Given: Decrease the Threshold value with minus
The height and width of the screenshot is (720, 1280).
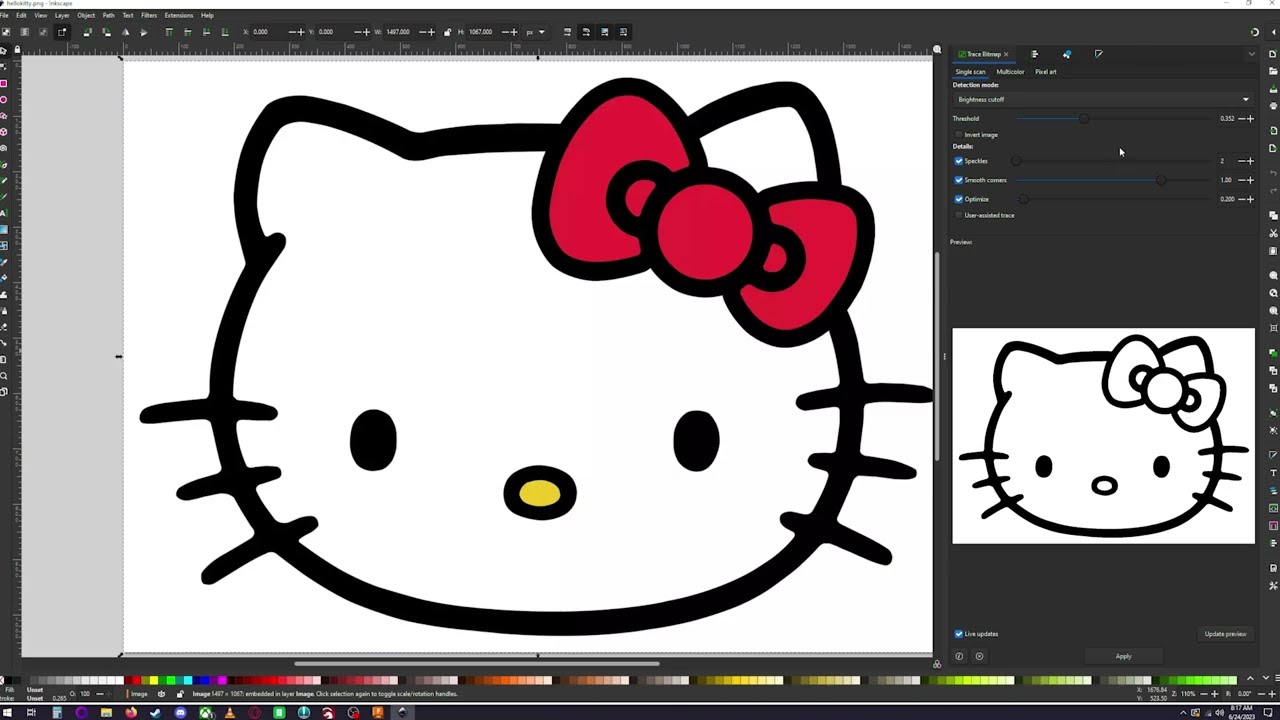Looking at the screenshot, I should tap(1241, 119).
